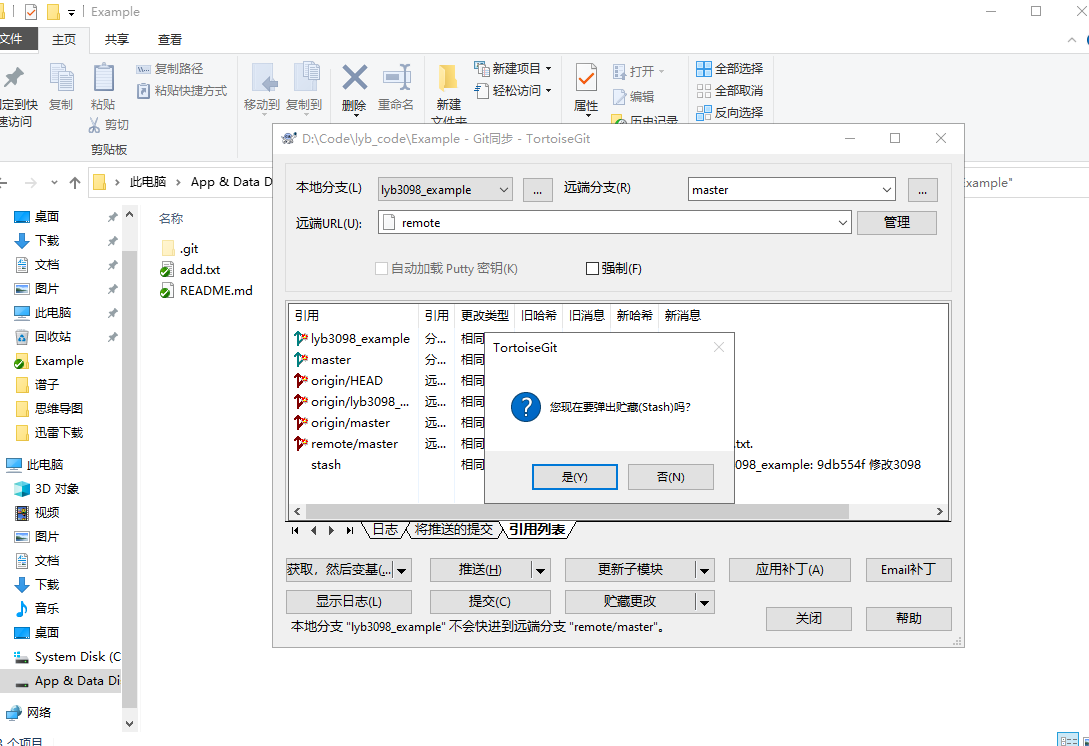Click 反向选择 in Explorer ribbon
The width and height of the screenshot is (1089, 746).
730,113
